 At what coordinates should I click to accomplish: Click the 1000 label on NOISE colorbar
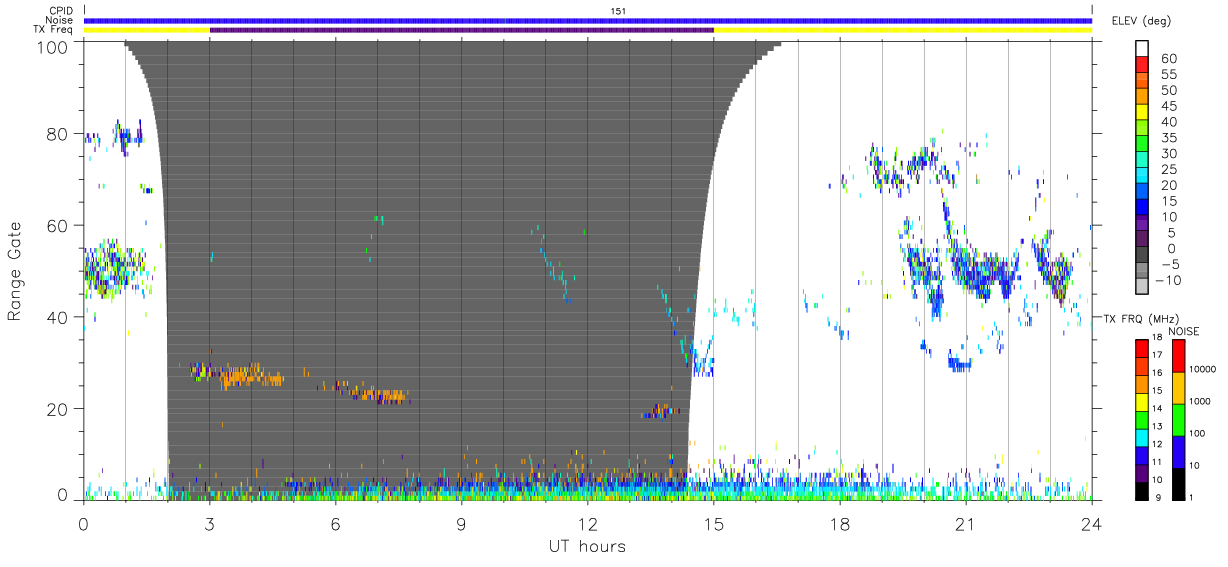(1201, 403)
